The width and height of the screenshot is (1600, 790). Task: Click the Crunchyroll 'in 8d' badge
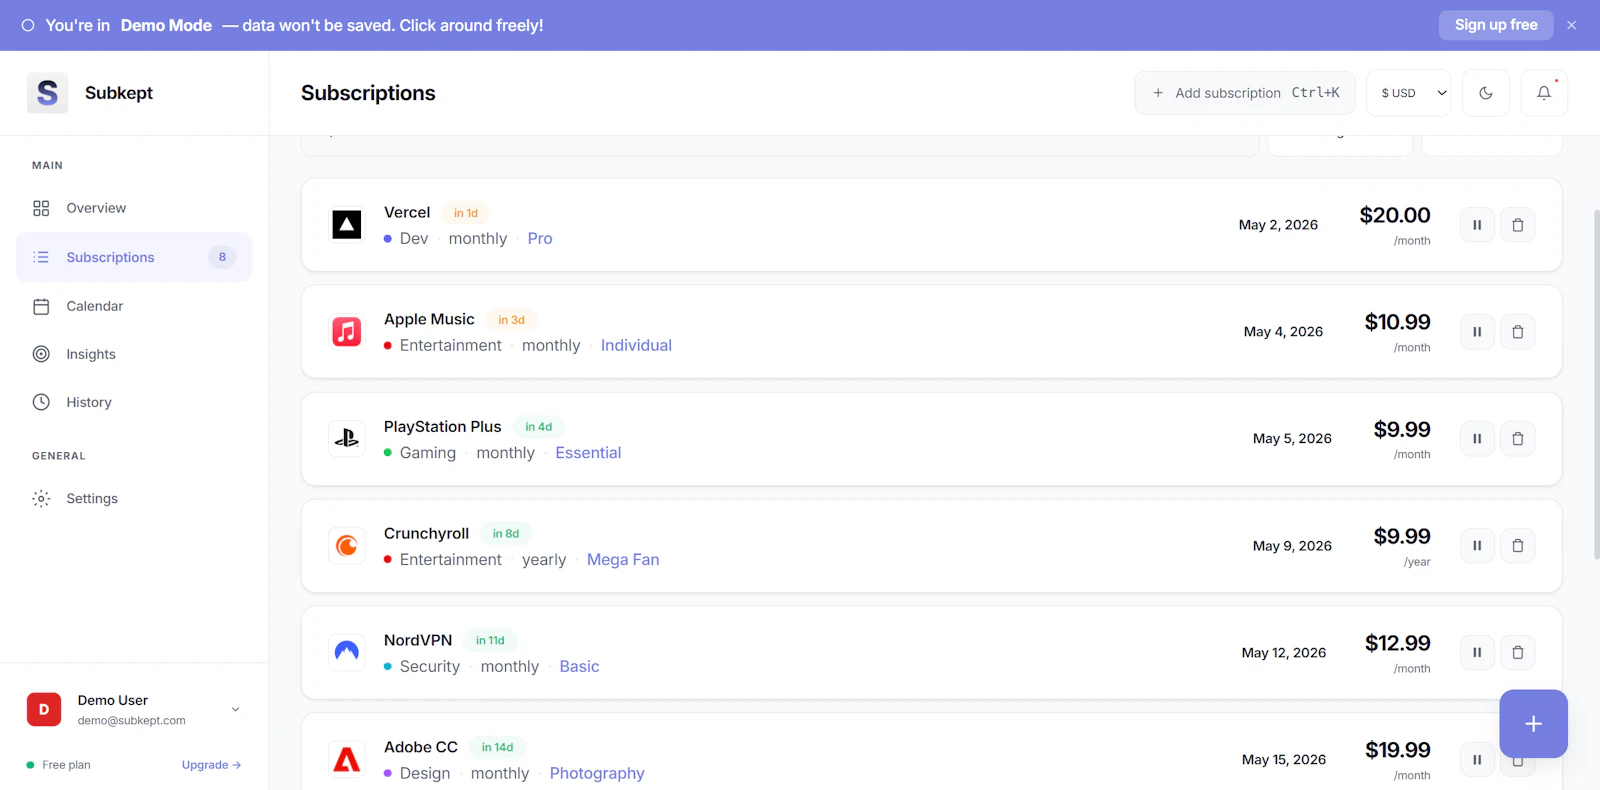click(506, 534)
